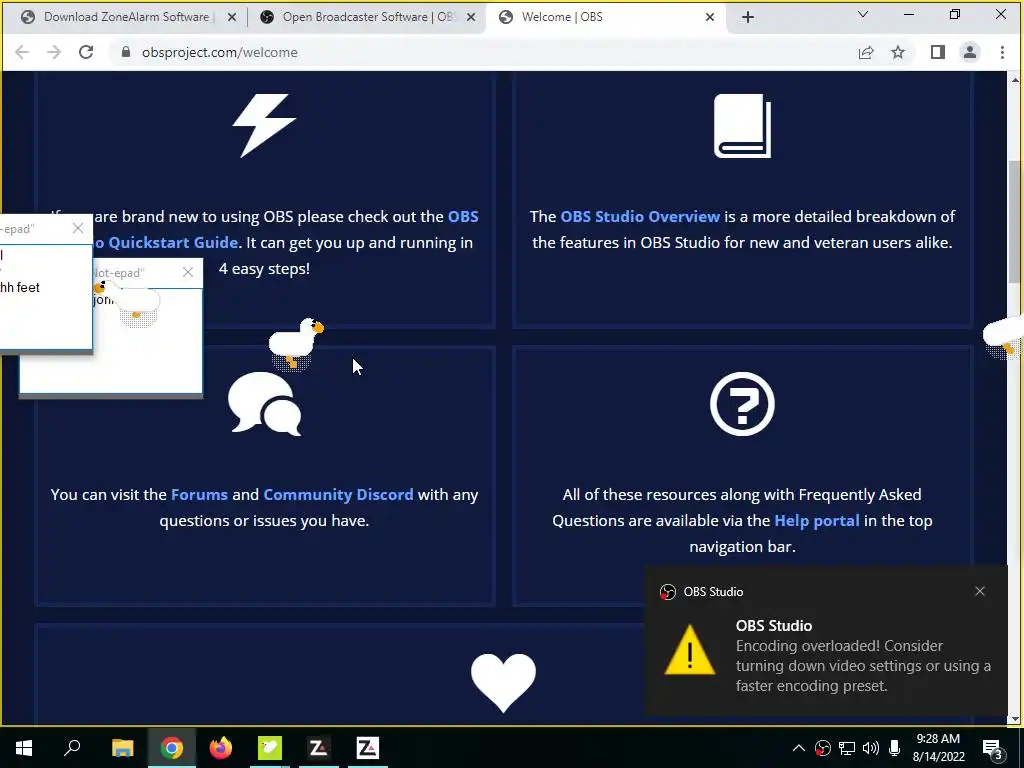Show hidden system tray icons
Screen dimensions: 1024x768
[799, 748]
